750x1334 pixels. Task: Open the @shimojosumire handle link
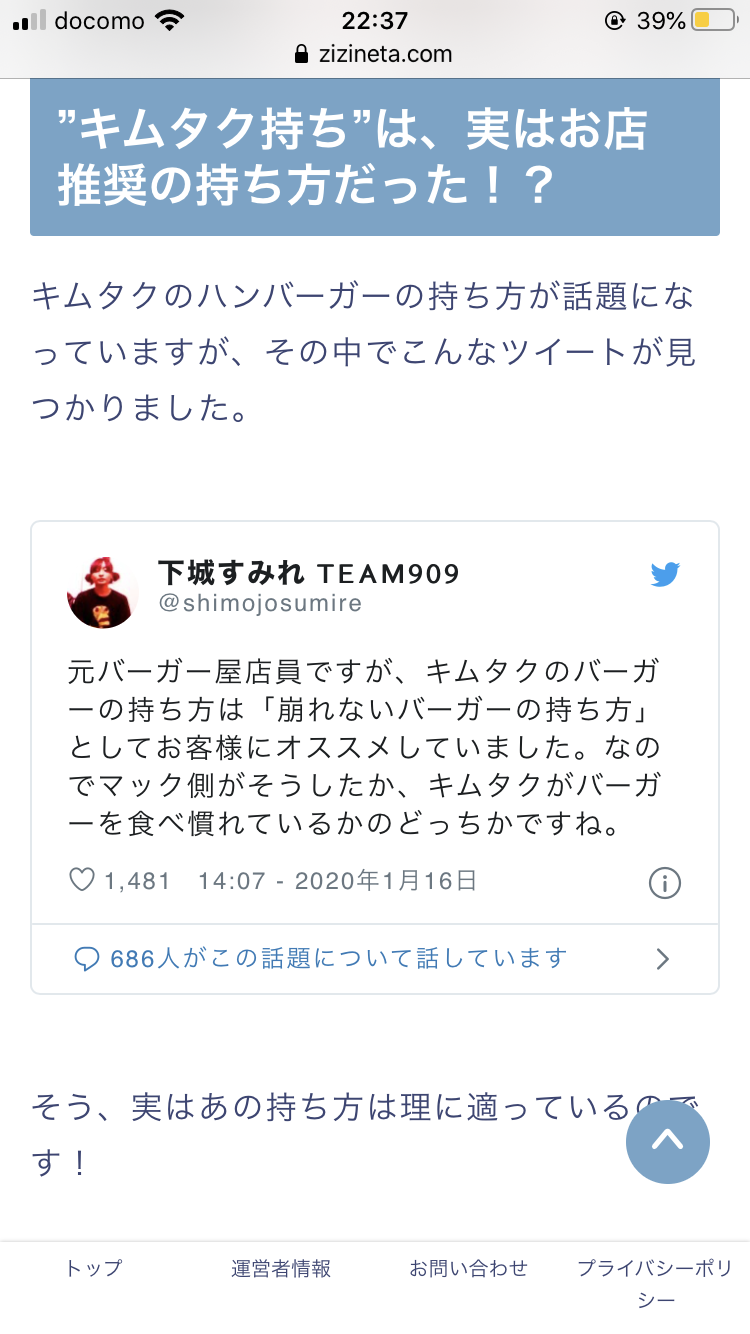click(260, 604)
